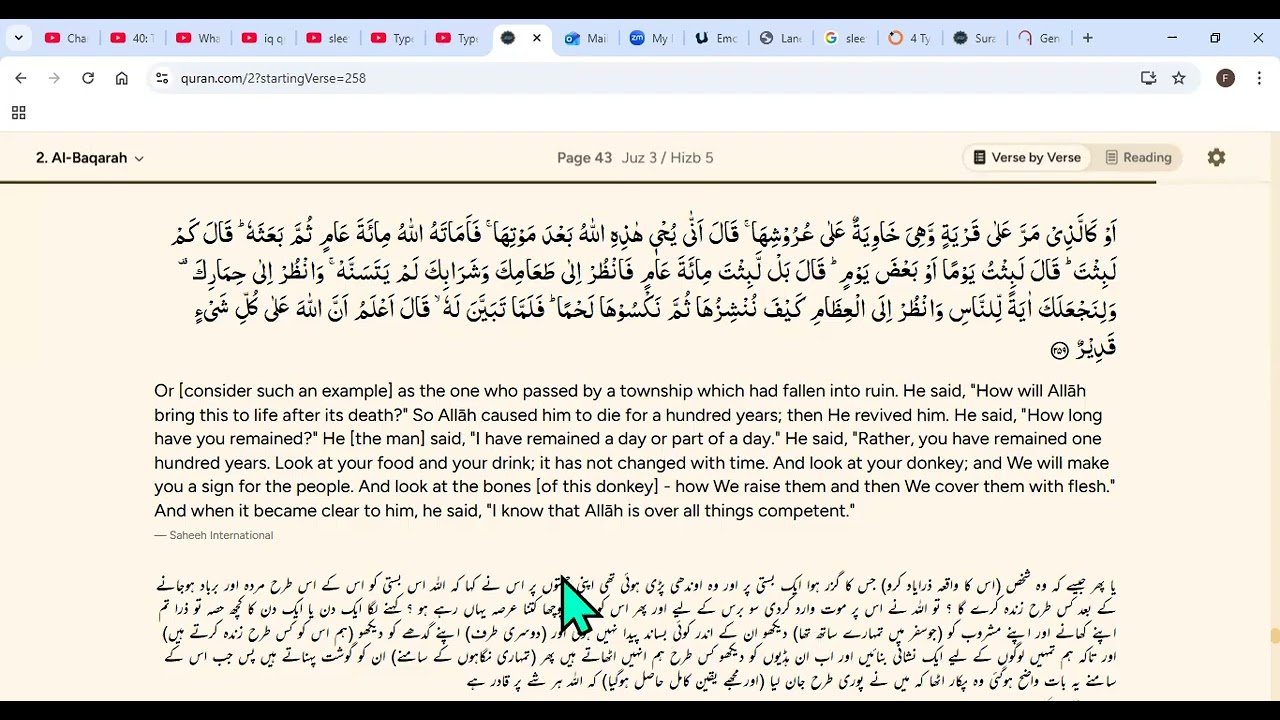
Task: Reload the quran.com page
Action: point(88,78)
